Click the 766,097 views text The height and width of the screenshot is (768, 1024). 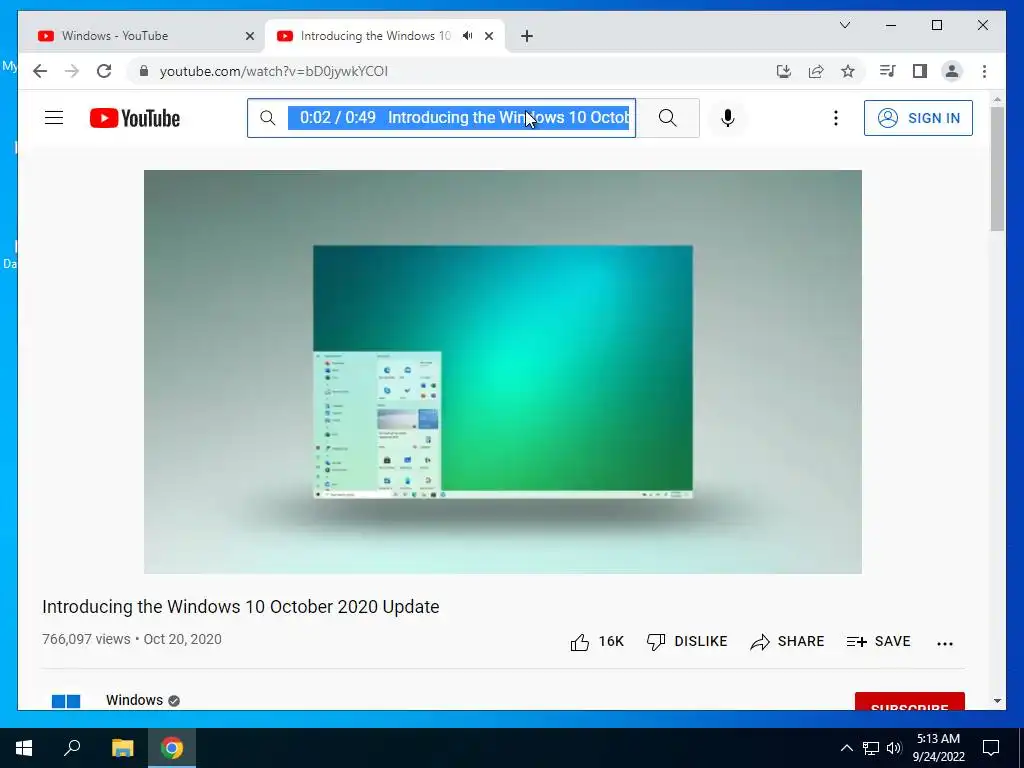pos(86,639)
